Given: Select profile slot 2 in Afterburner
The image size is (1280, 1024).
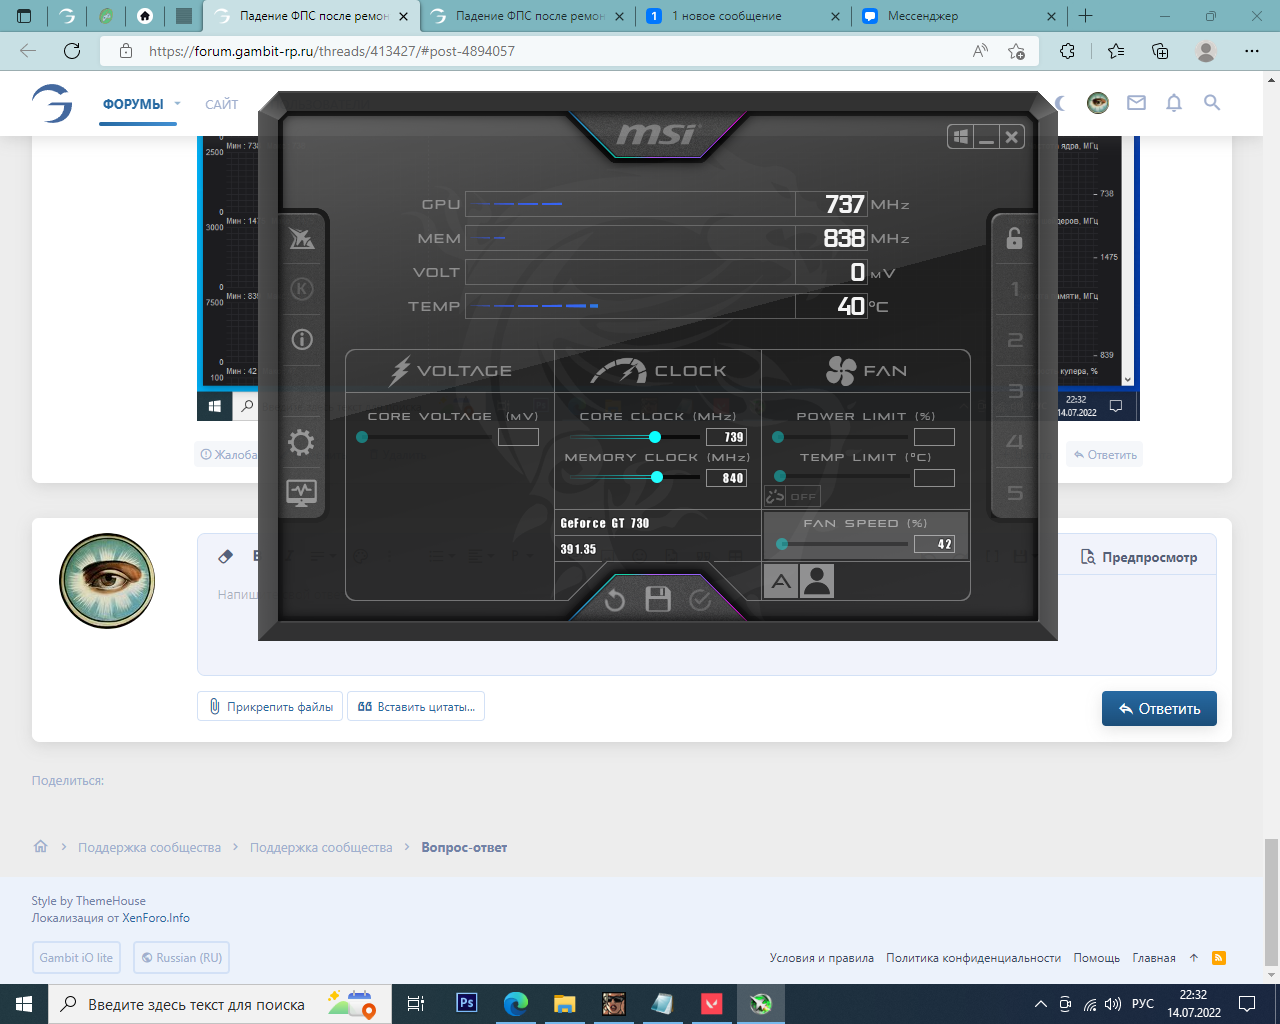Looking at the screenshot, I should [1015, 340].
